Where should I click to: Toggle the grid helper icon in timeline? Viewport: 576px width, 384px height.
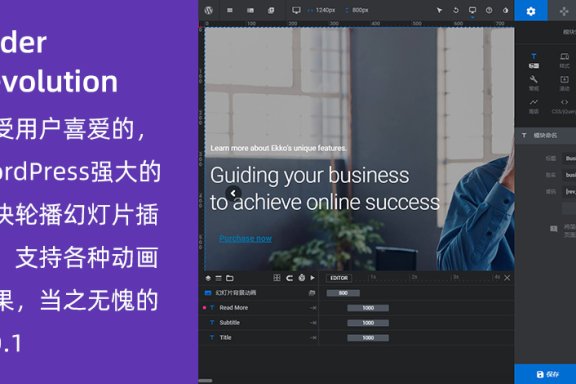pos(277,278)
